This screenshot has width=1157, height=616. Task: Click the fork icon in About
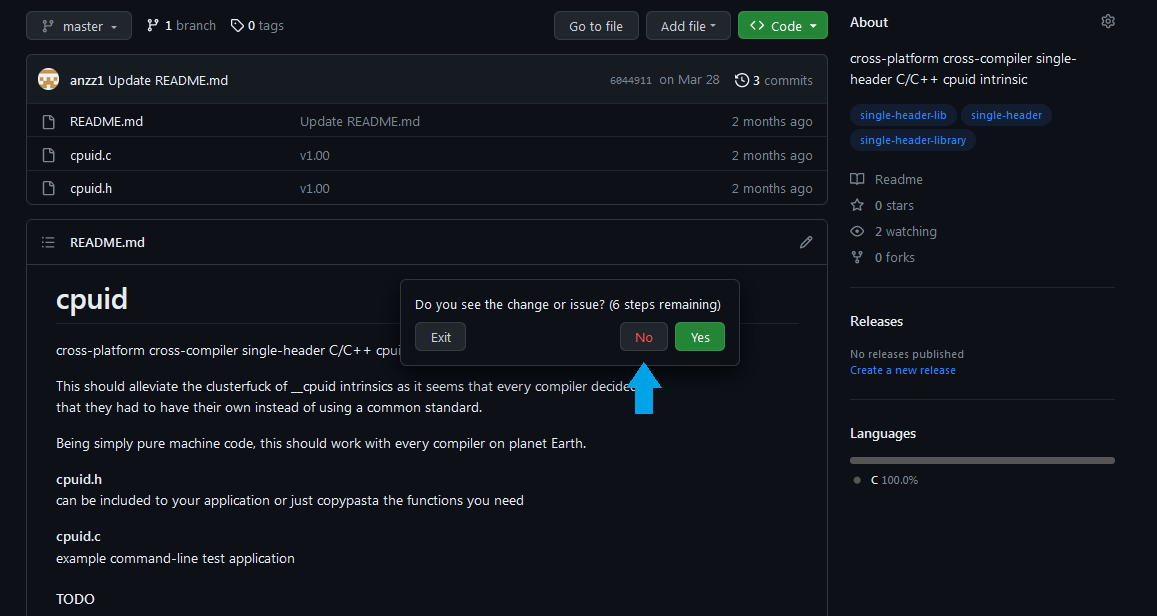click(857, 257)
